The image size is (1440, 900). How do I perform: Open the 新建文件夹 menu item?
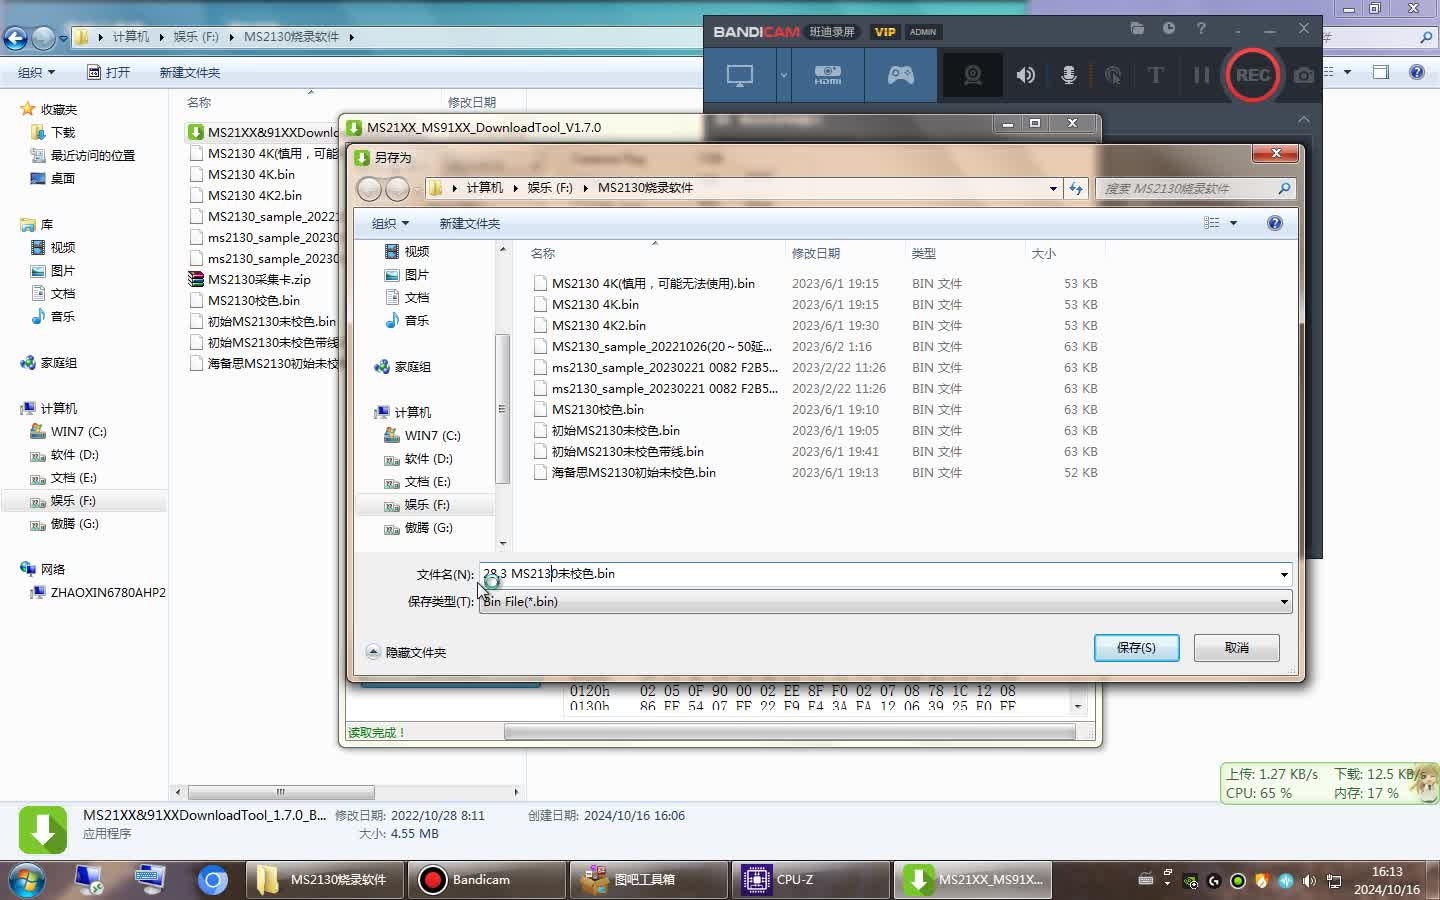pos(469,224)
